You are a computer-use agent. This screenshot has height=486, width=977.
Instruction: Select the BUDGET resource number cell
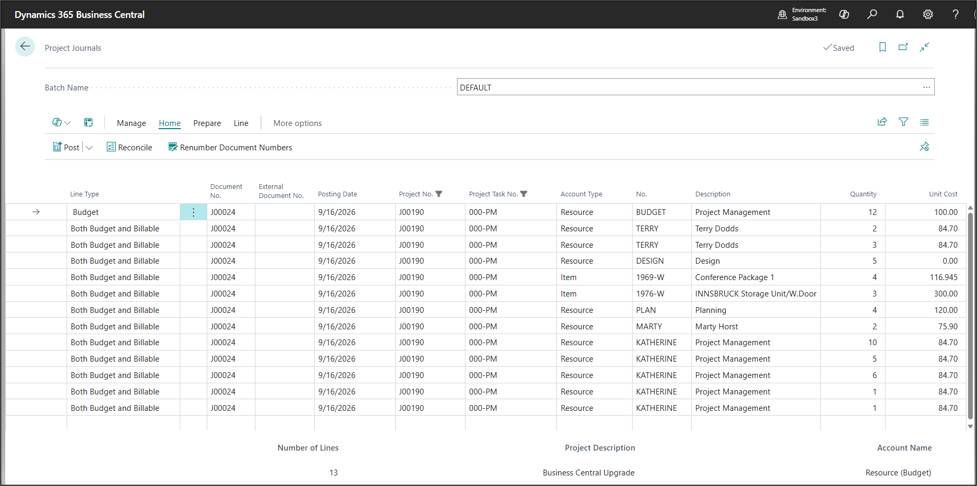(662, 212)
